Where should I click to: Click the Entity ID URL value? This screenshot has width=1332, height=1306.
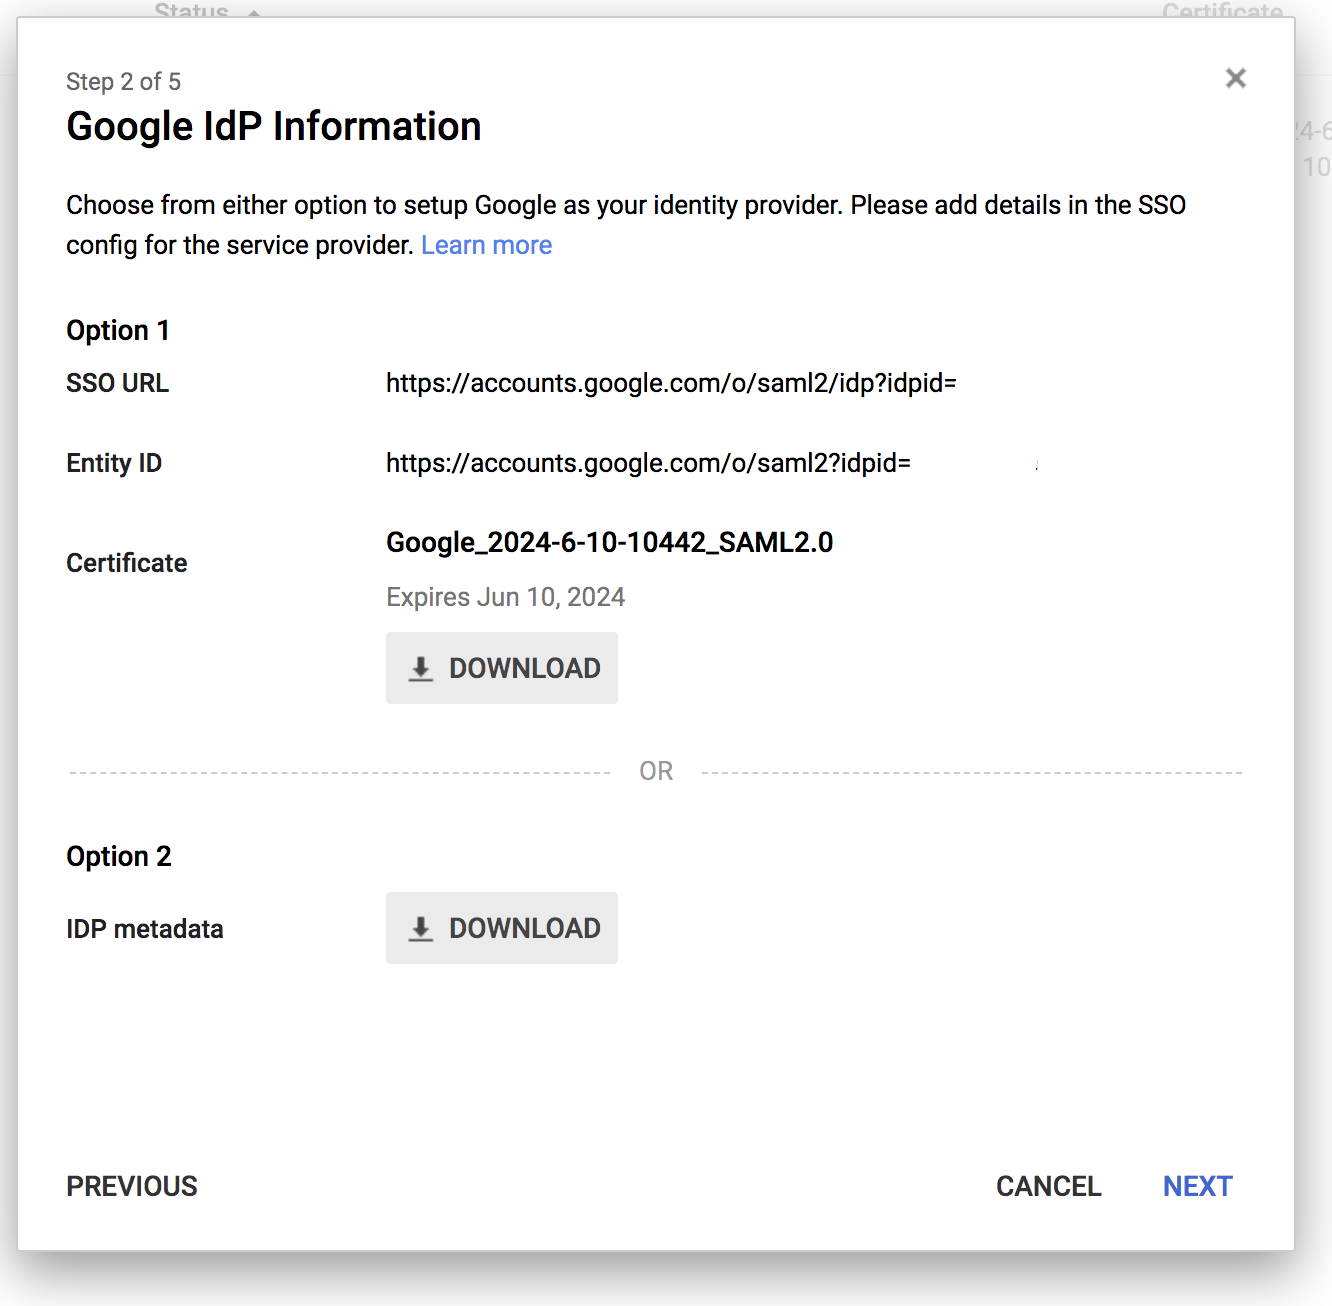pyautogui.click(x=648, y=463)
